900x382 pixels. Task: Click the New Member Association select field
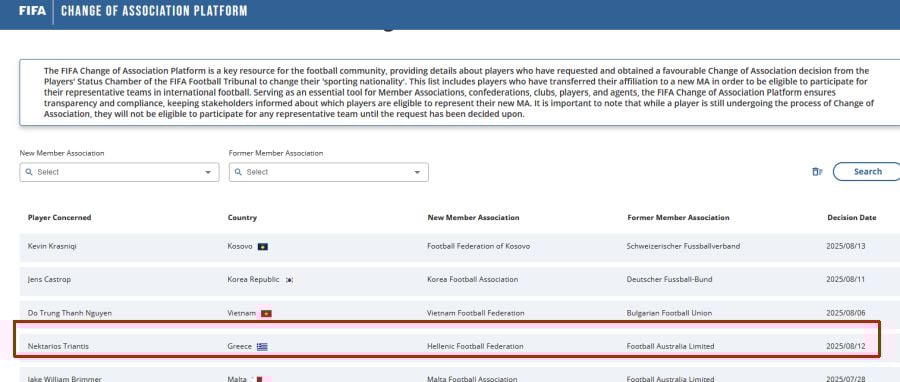[119, 172]
